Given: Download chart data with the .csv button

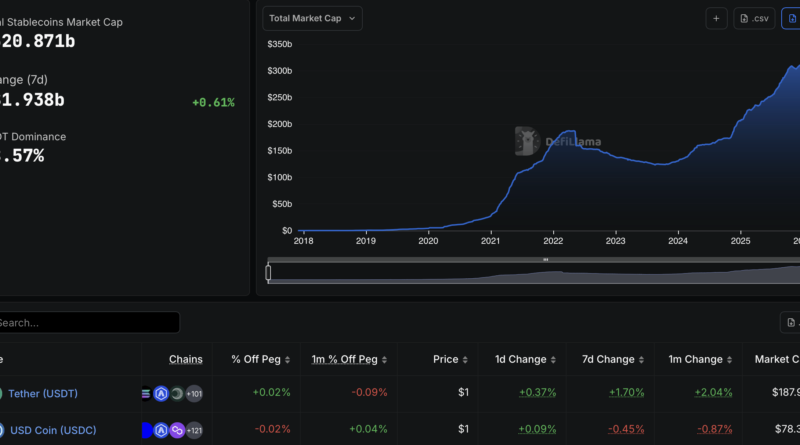Looking at the screenshot, I should [x=754, y=18].
